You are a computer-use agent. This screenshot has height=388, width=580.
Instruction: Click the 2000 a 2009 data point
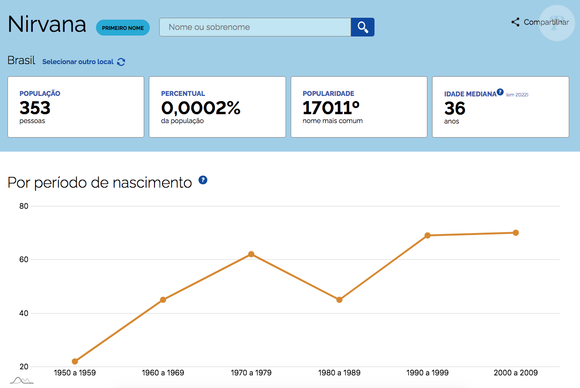pos(516,233)
